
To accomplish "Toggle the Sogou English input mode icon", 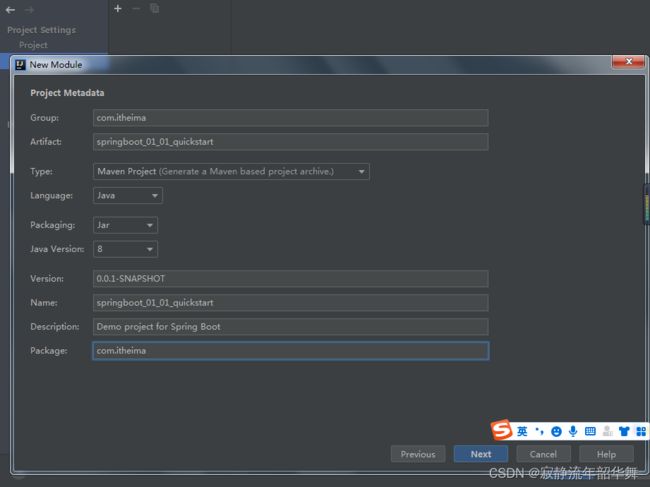I will [x=522, y=431].
